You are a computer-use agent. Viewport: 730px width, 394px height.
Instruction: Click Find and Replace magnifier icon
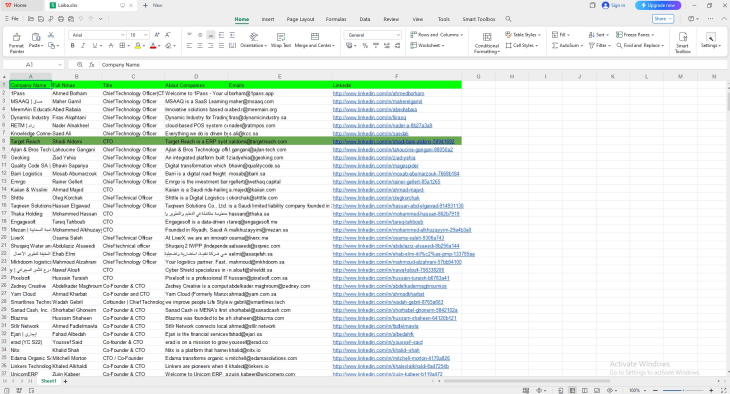pyautogui.click(x=619, y=46)
